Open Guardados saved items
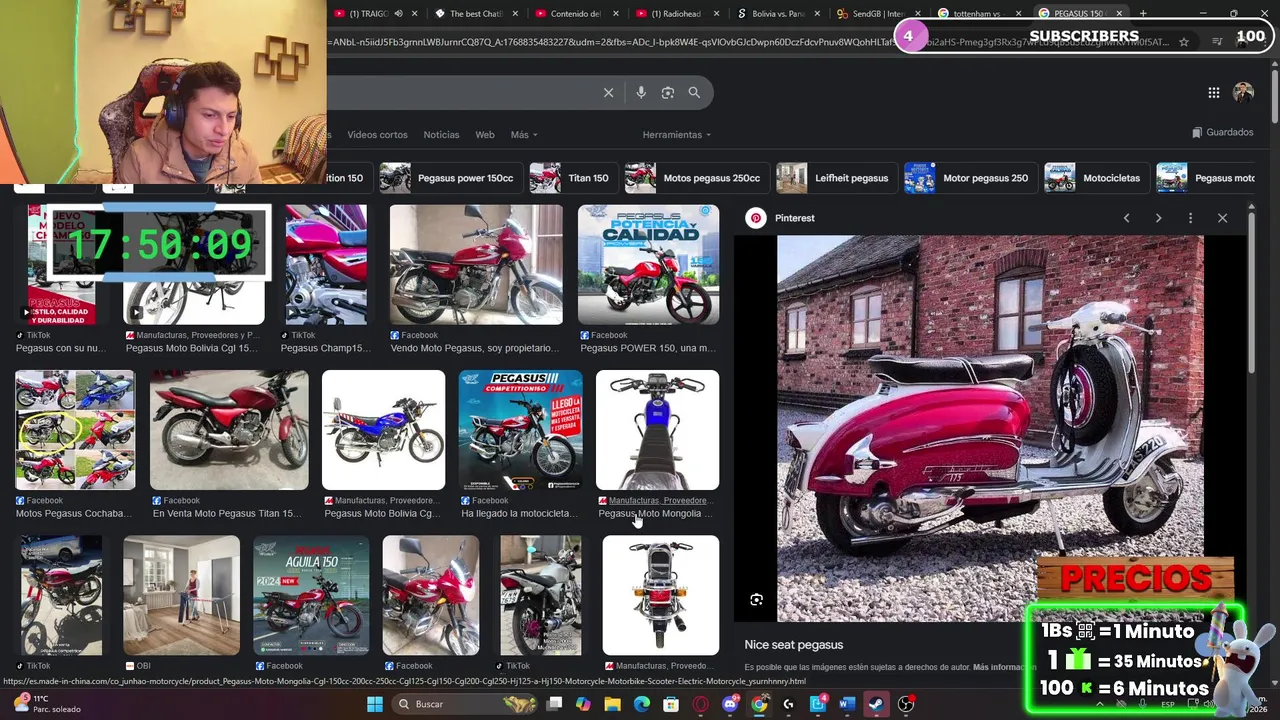 pyautogui.click(x=1222, y=132)
